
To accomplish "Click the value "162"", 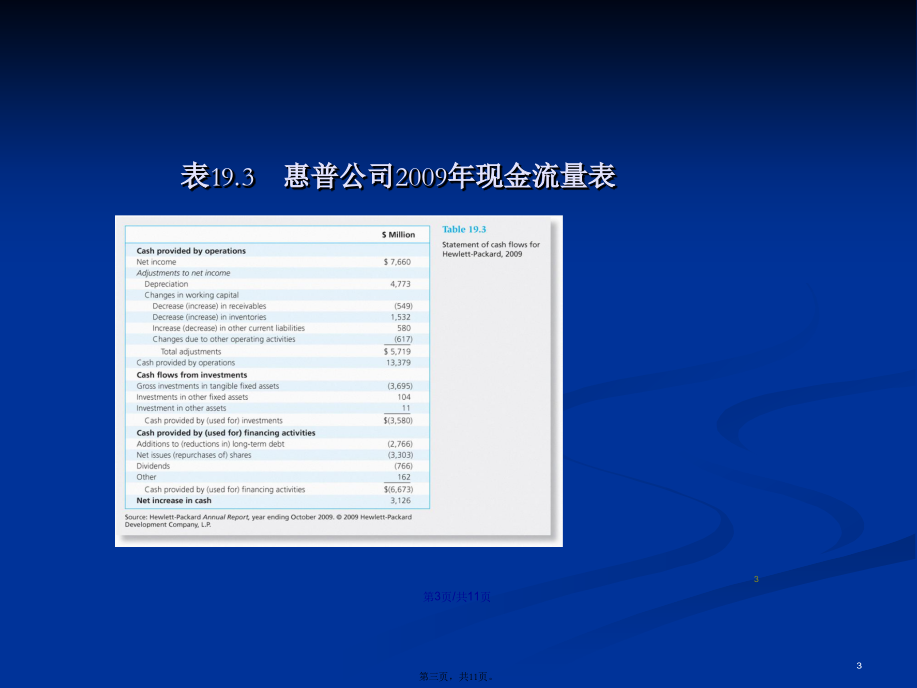I will point(404,478).
